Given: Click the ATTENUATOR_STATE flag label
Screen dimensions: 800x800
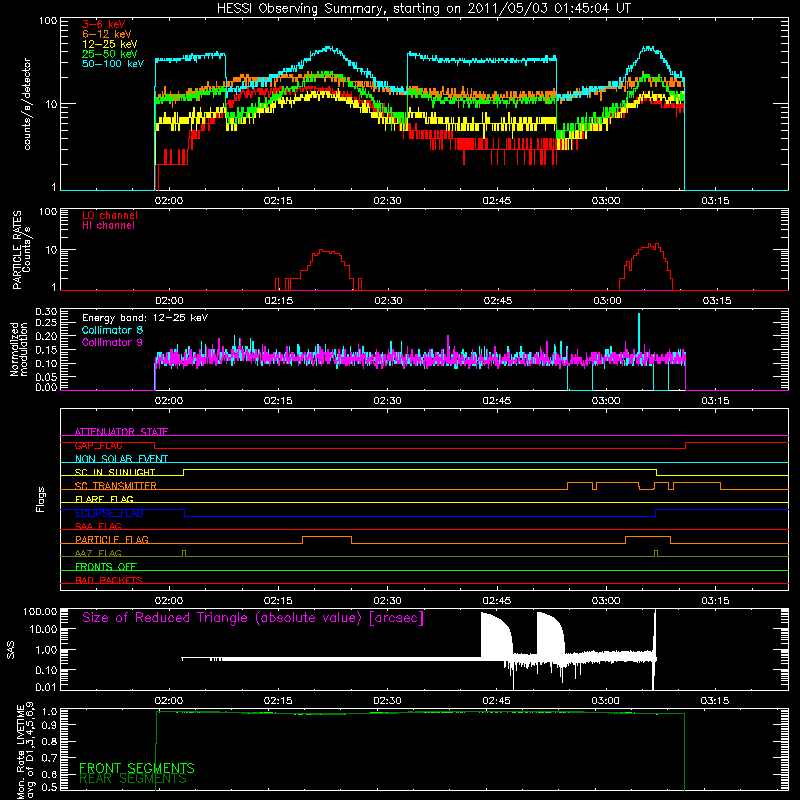Looking at the screenshot, I should [121, 432].
